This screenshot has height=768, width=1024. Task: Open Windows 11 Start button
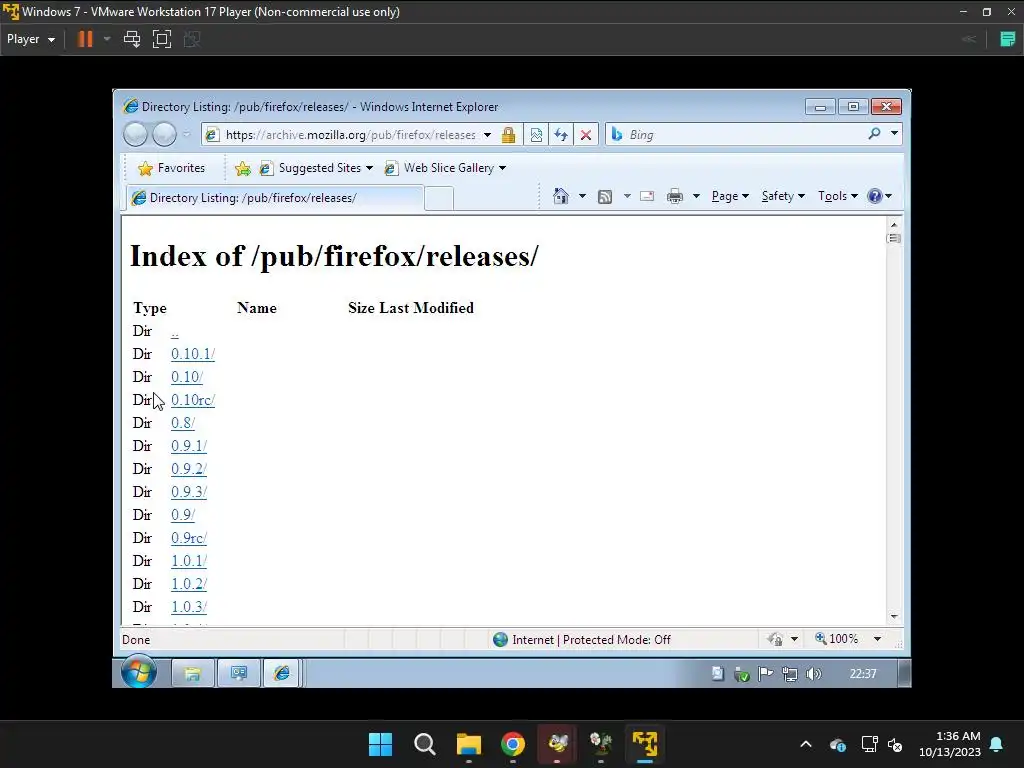380,744
